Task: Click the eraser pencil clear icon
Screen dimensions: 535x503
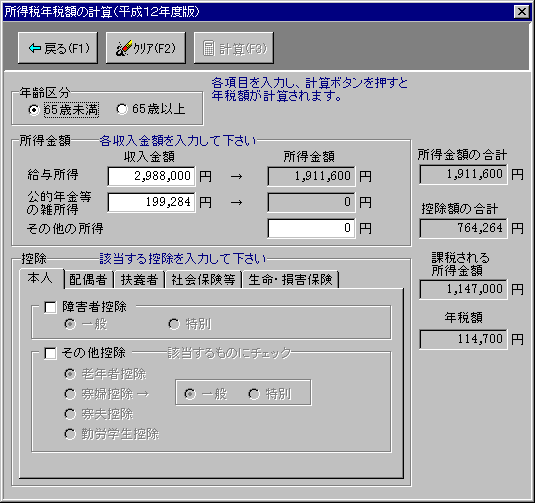Action: [x=124, y=48]
